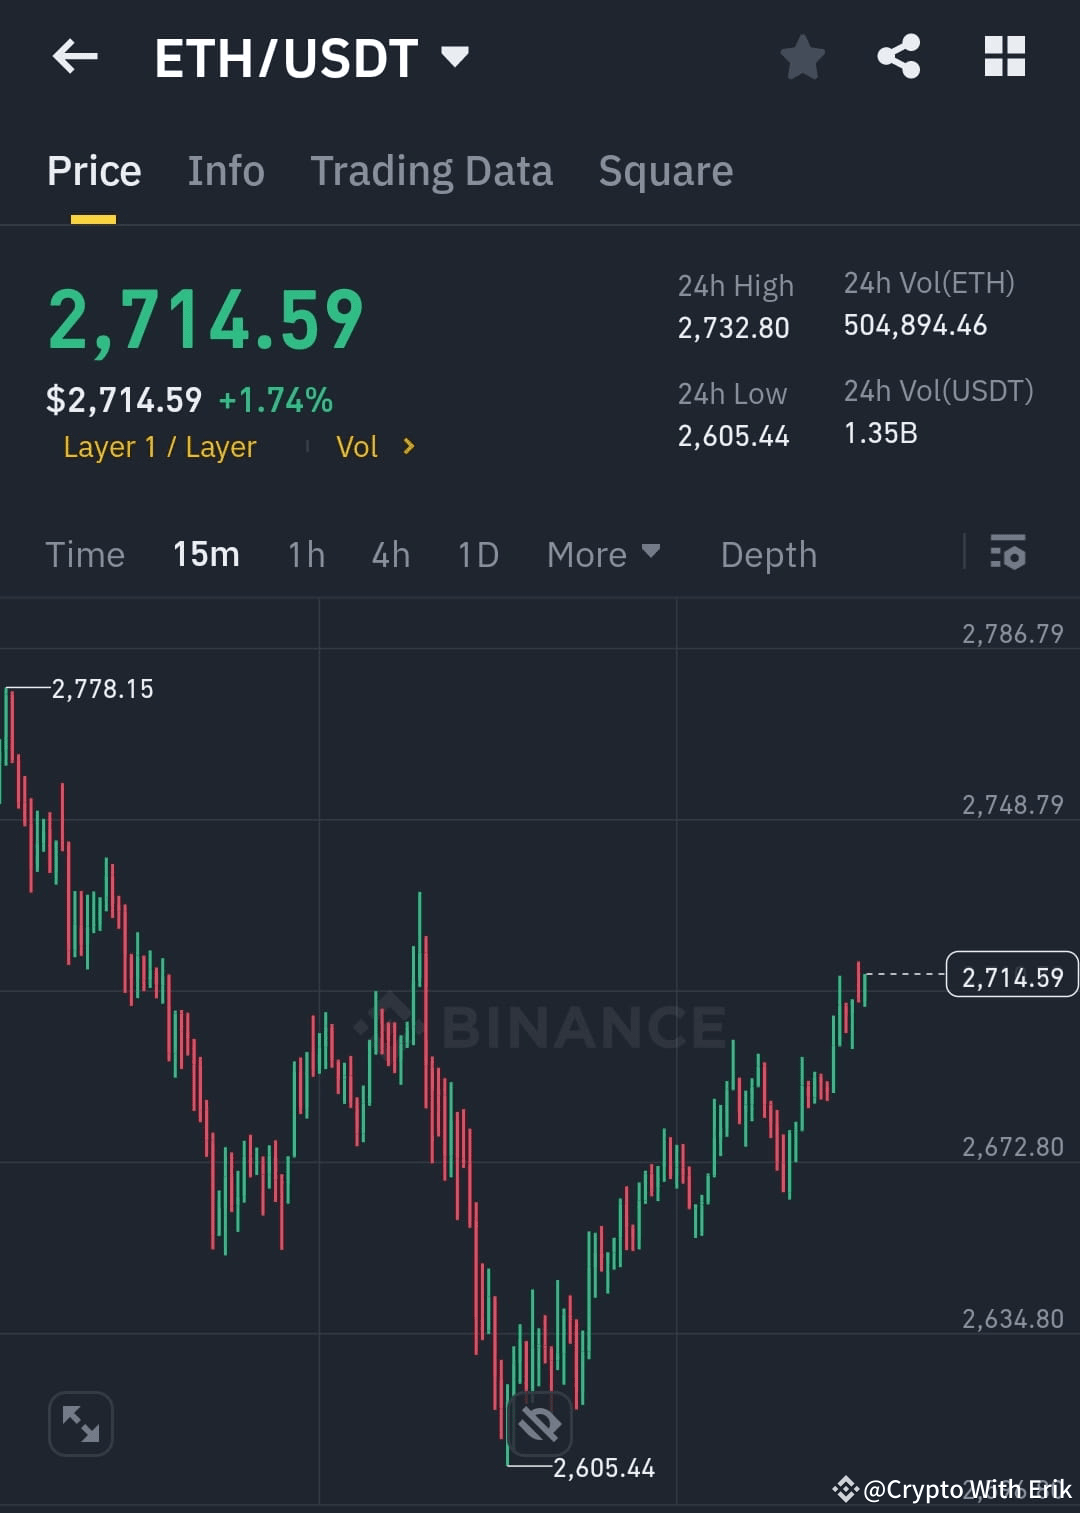
Task: Open the grid layout icon top right
Action: click(1004, 57)
